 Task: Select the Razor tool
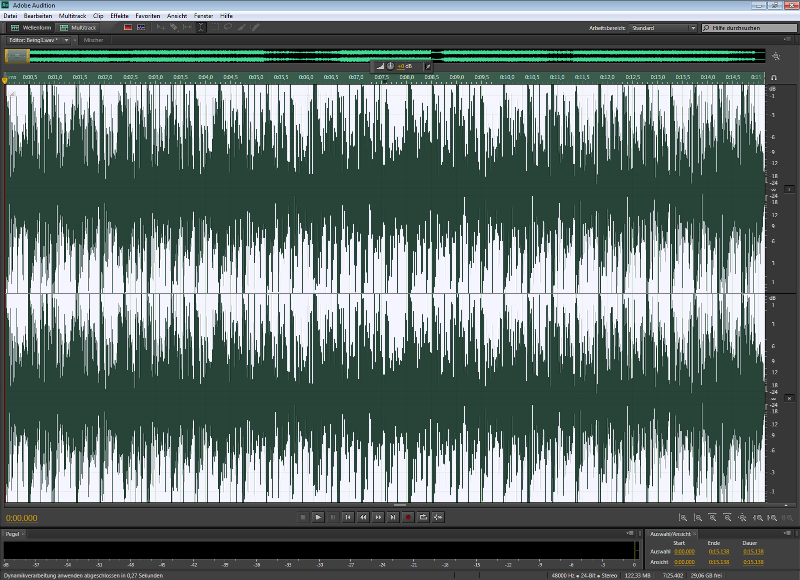point(174,28)
